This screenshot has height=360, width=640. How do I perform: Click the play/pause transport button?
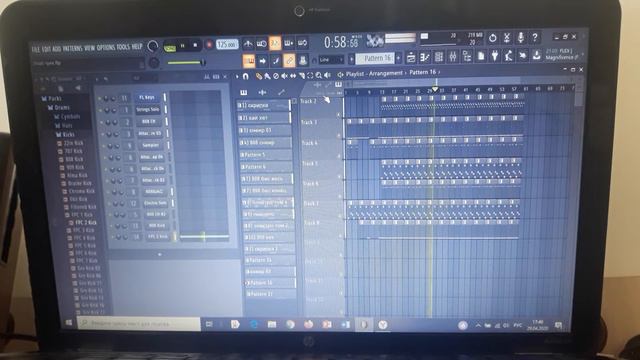point(182,46)
